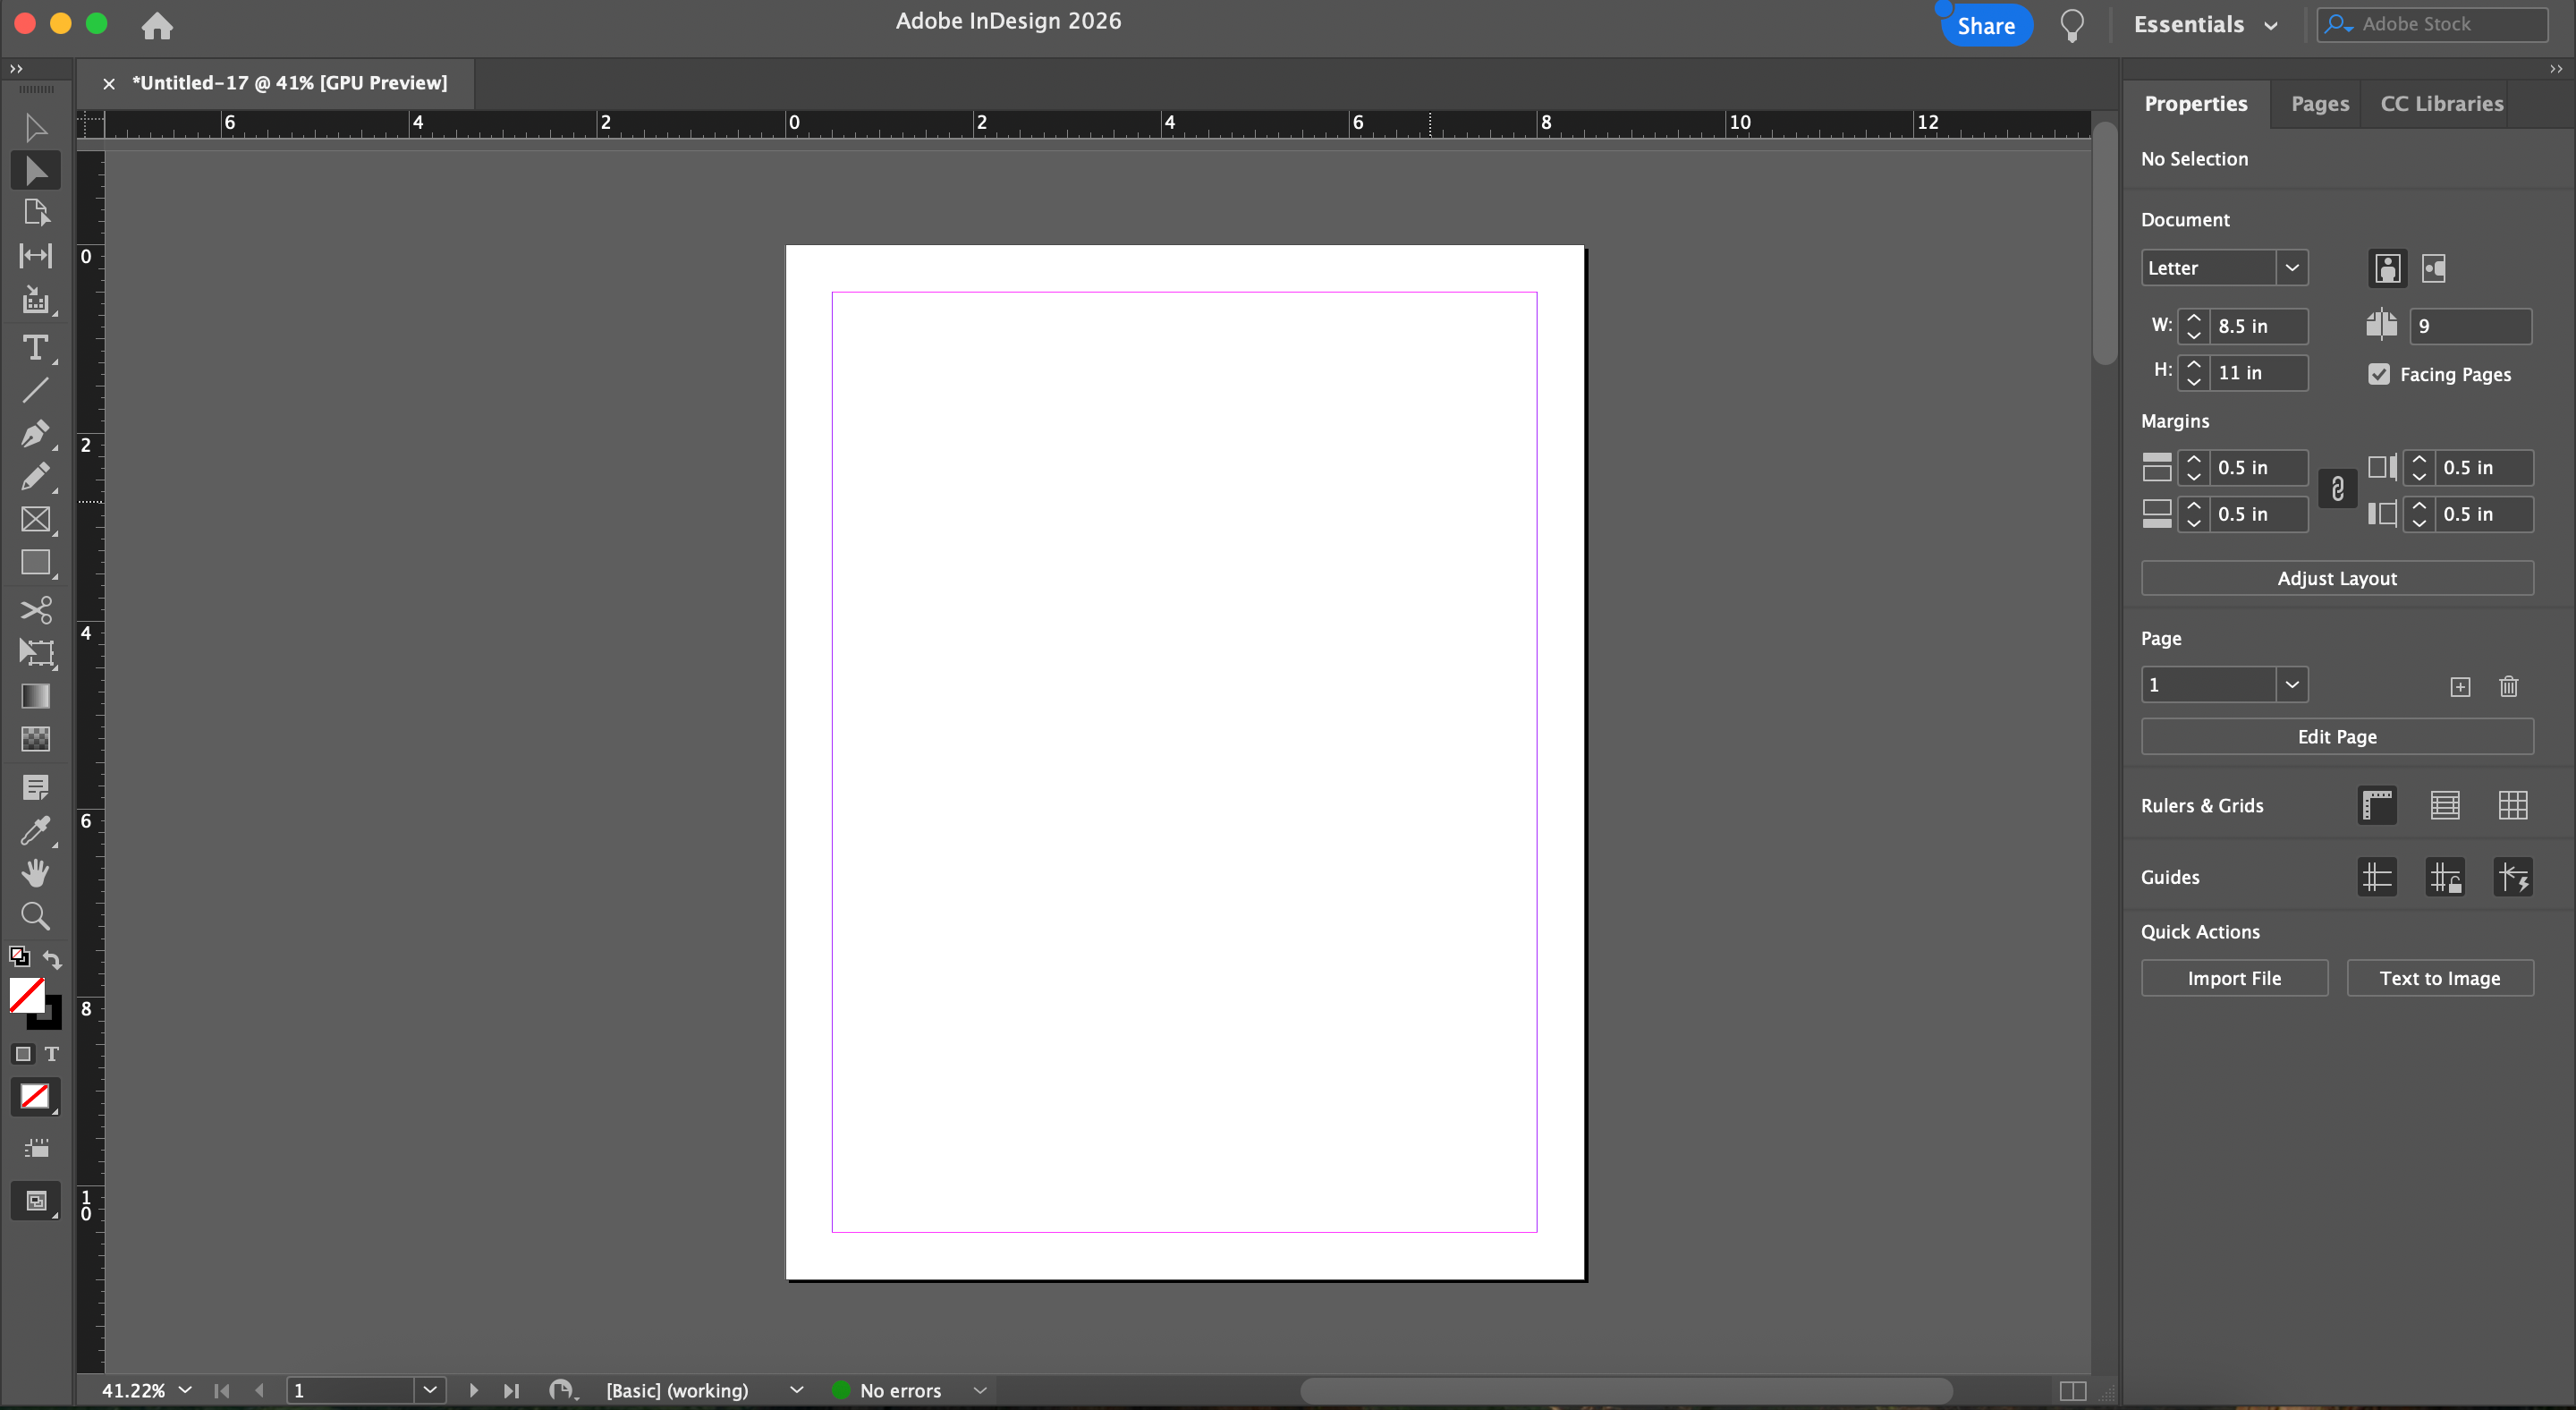Toggle the margins link chain button
The height and width of the screenshot is (1410, 2576).
[x=2337, y=489]
